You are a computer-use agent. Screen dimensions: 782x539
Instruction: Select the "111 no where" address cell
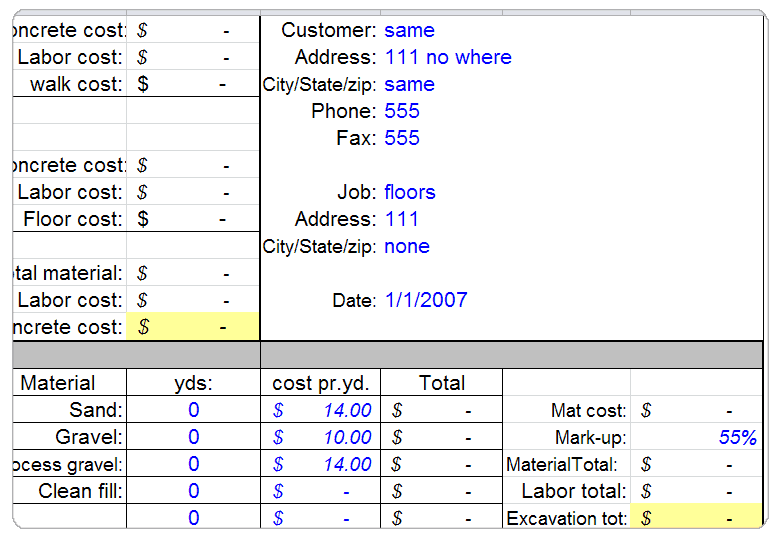tap(447, 57)
